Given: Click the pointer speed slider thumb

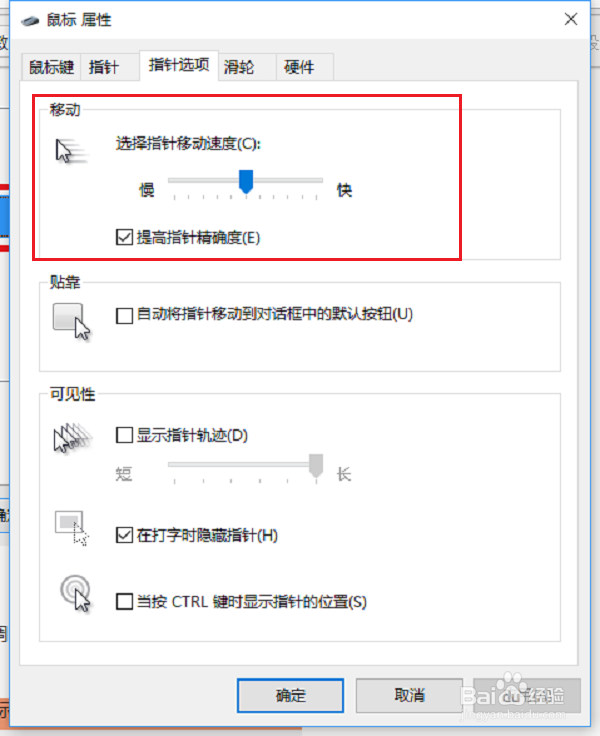Looking at the screenshot, I should point(246,182).
